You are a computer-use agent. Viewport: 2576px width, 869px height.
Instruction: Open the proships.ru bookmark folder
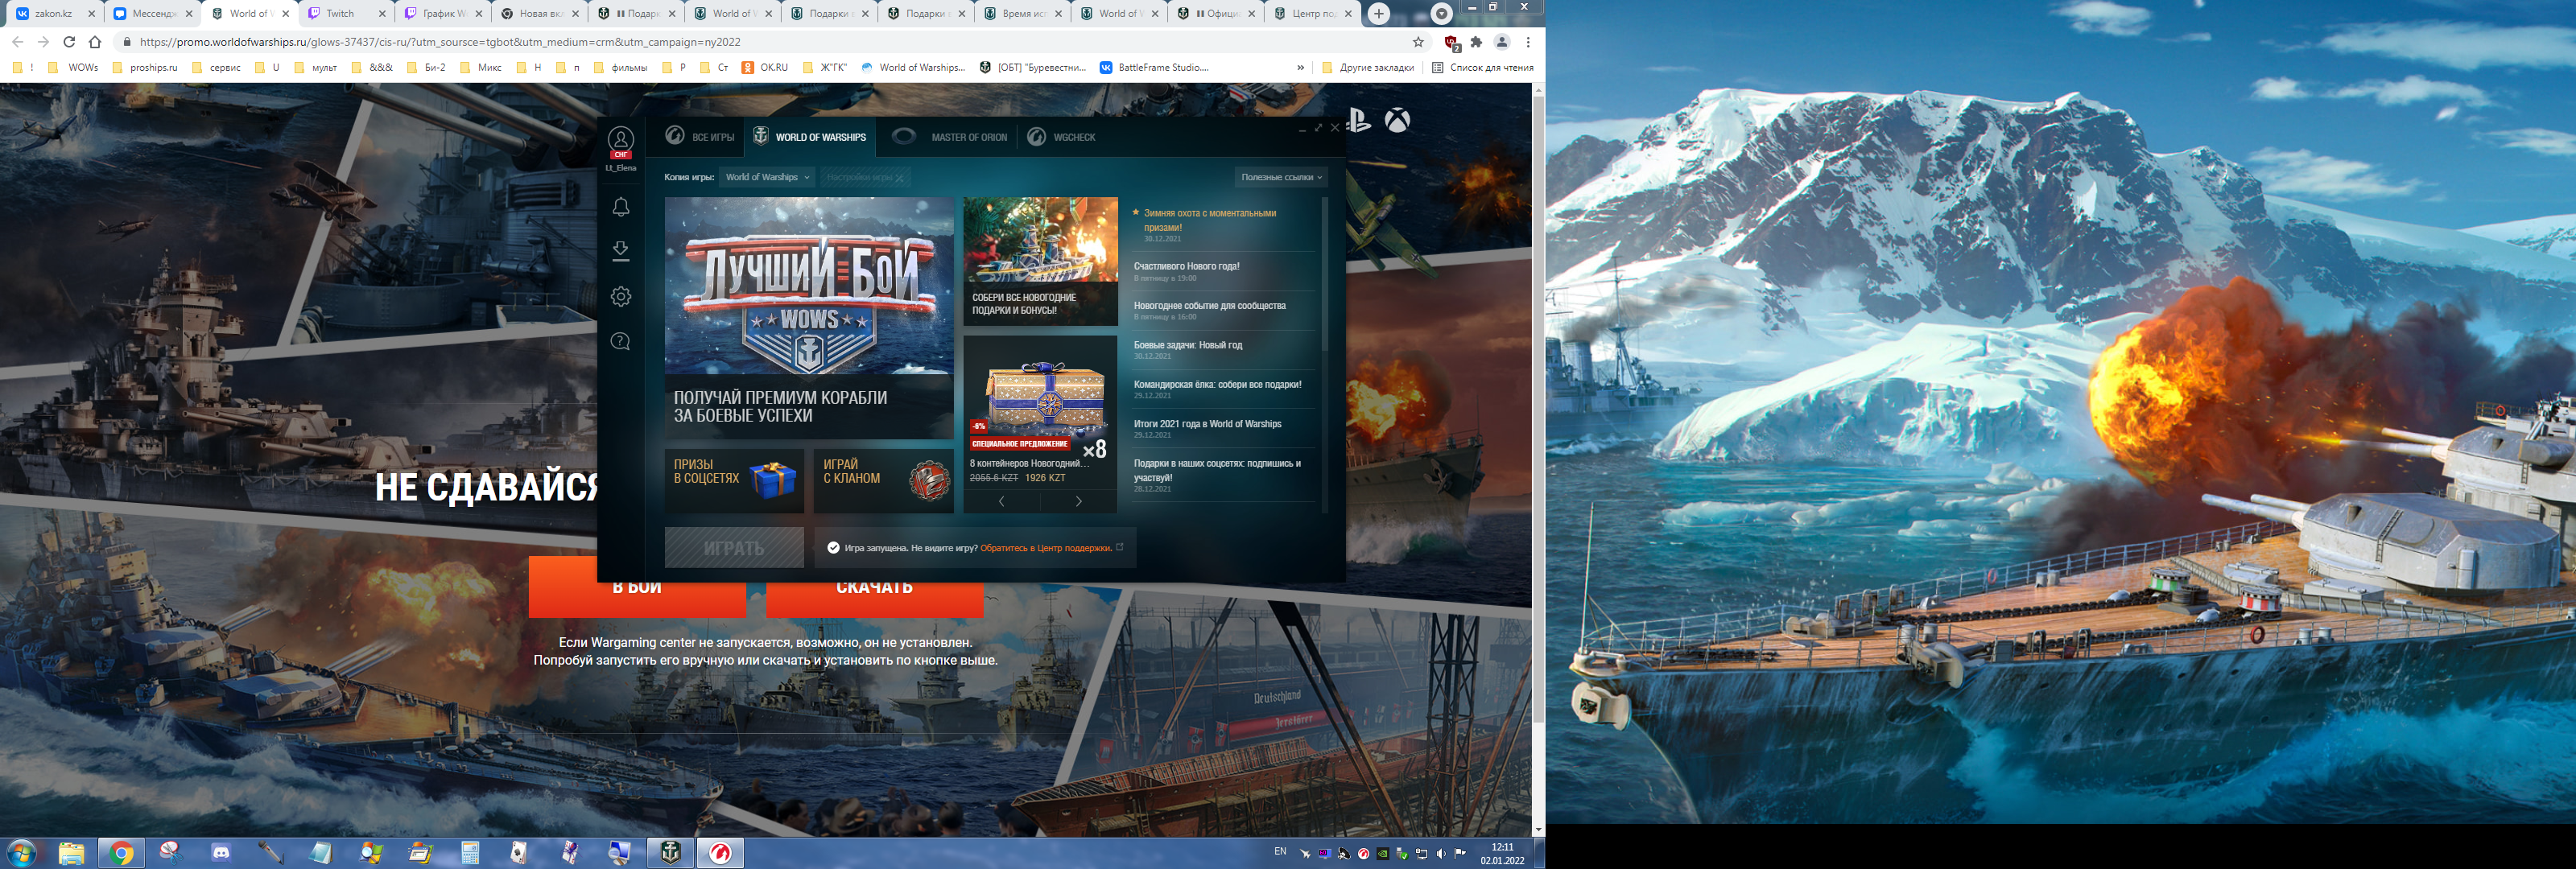click(144, 68)
